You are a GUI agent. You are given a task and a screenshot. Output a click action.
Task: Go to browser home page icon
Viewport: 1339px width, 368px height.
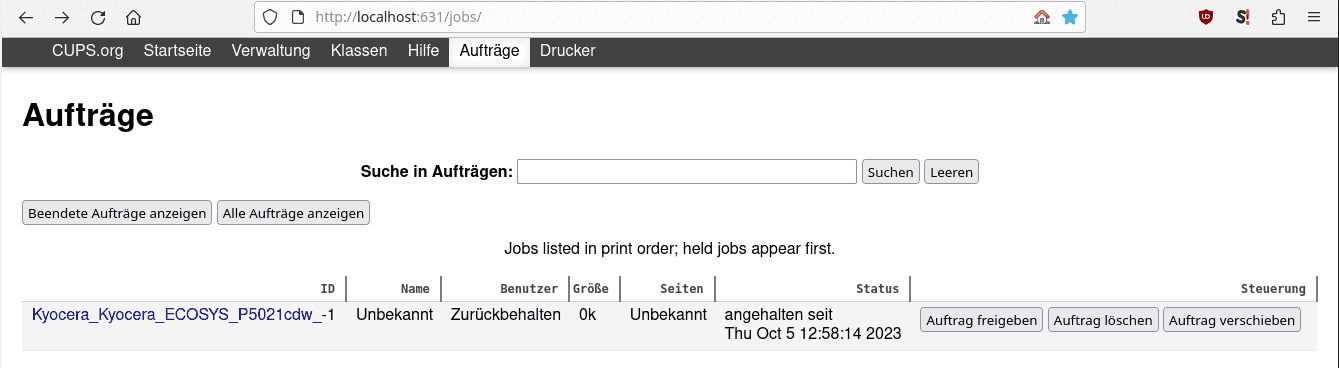tap(133, 17)
